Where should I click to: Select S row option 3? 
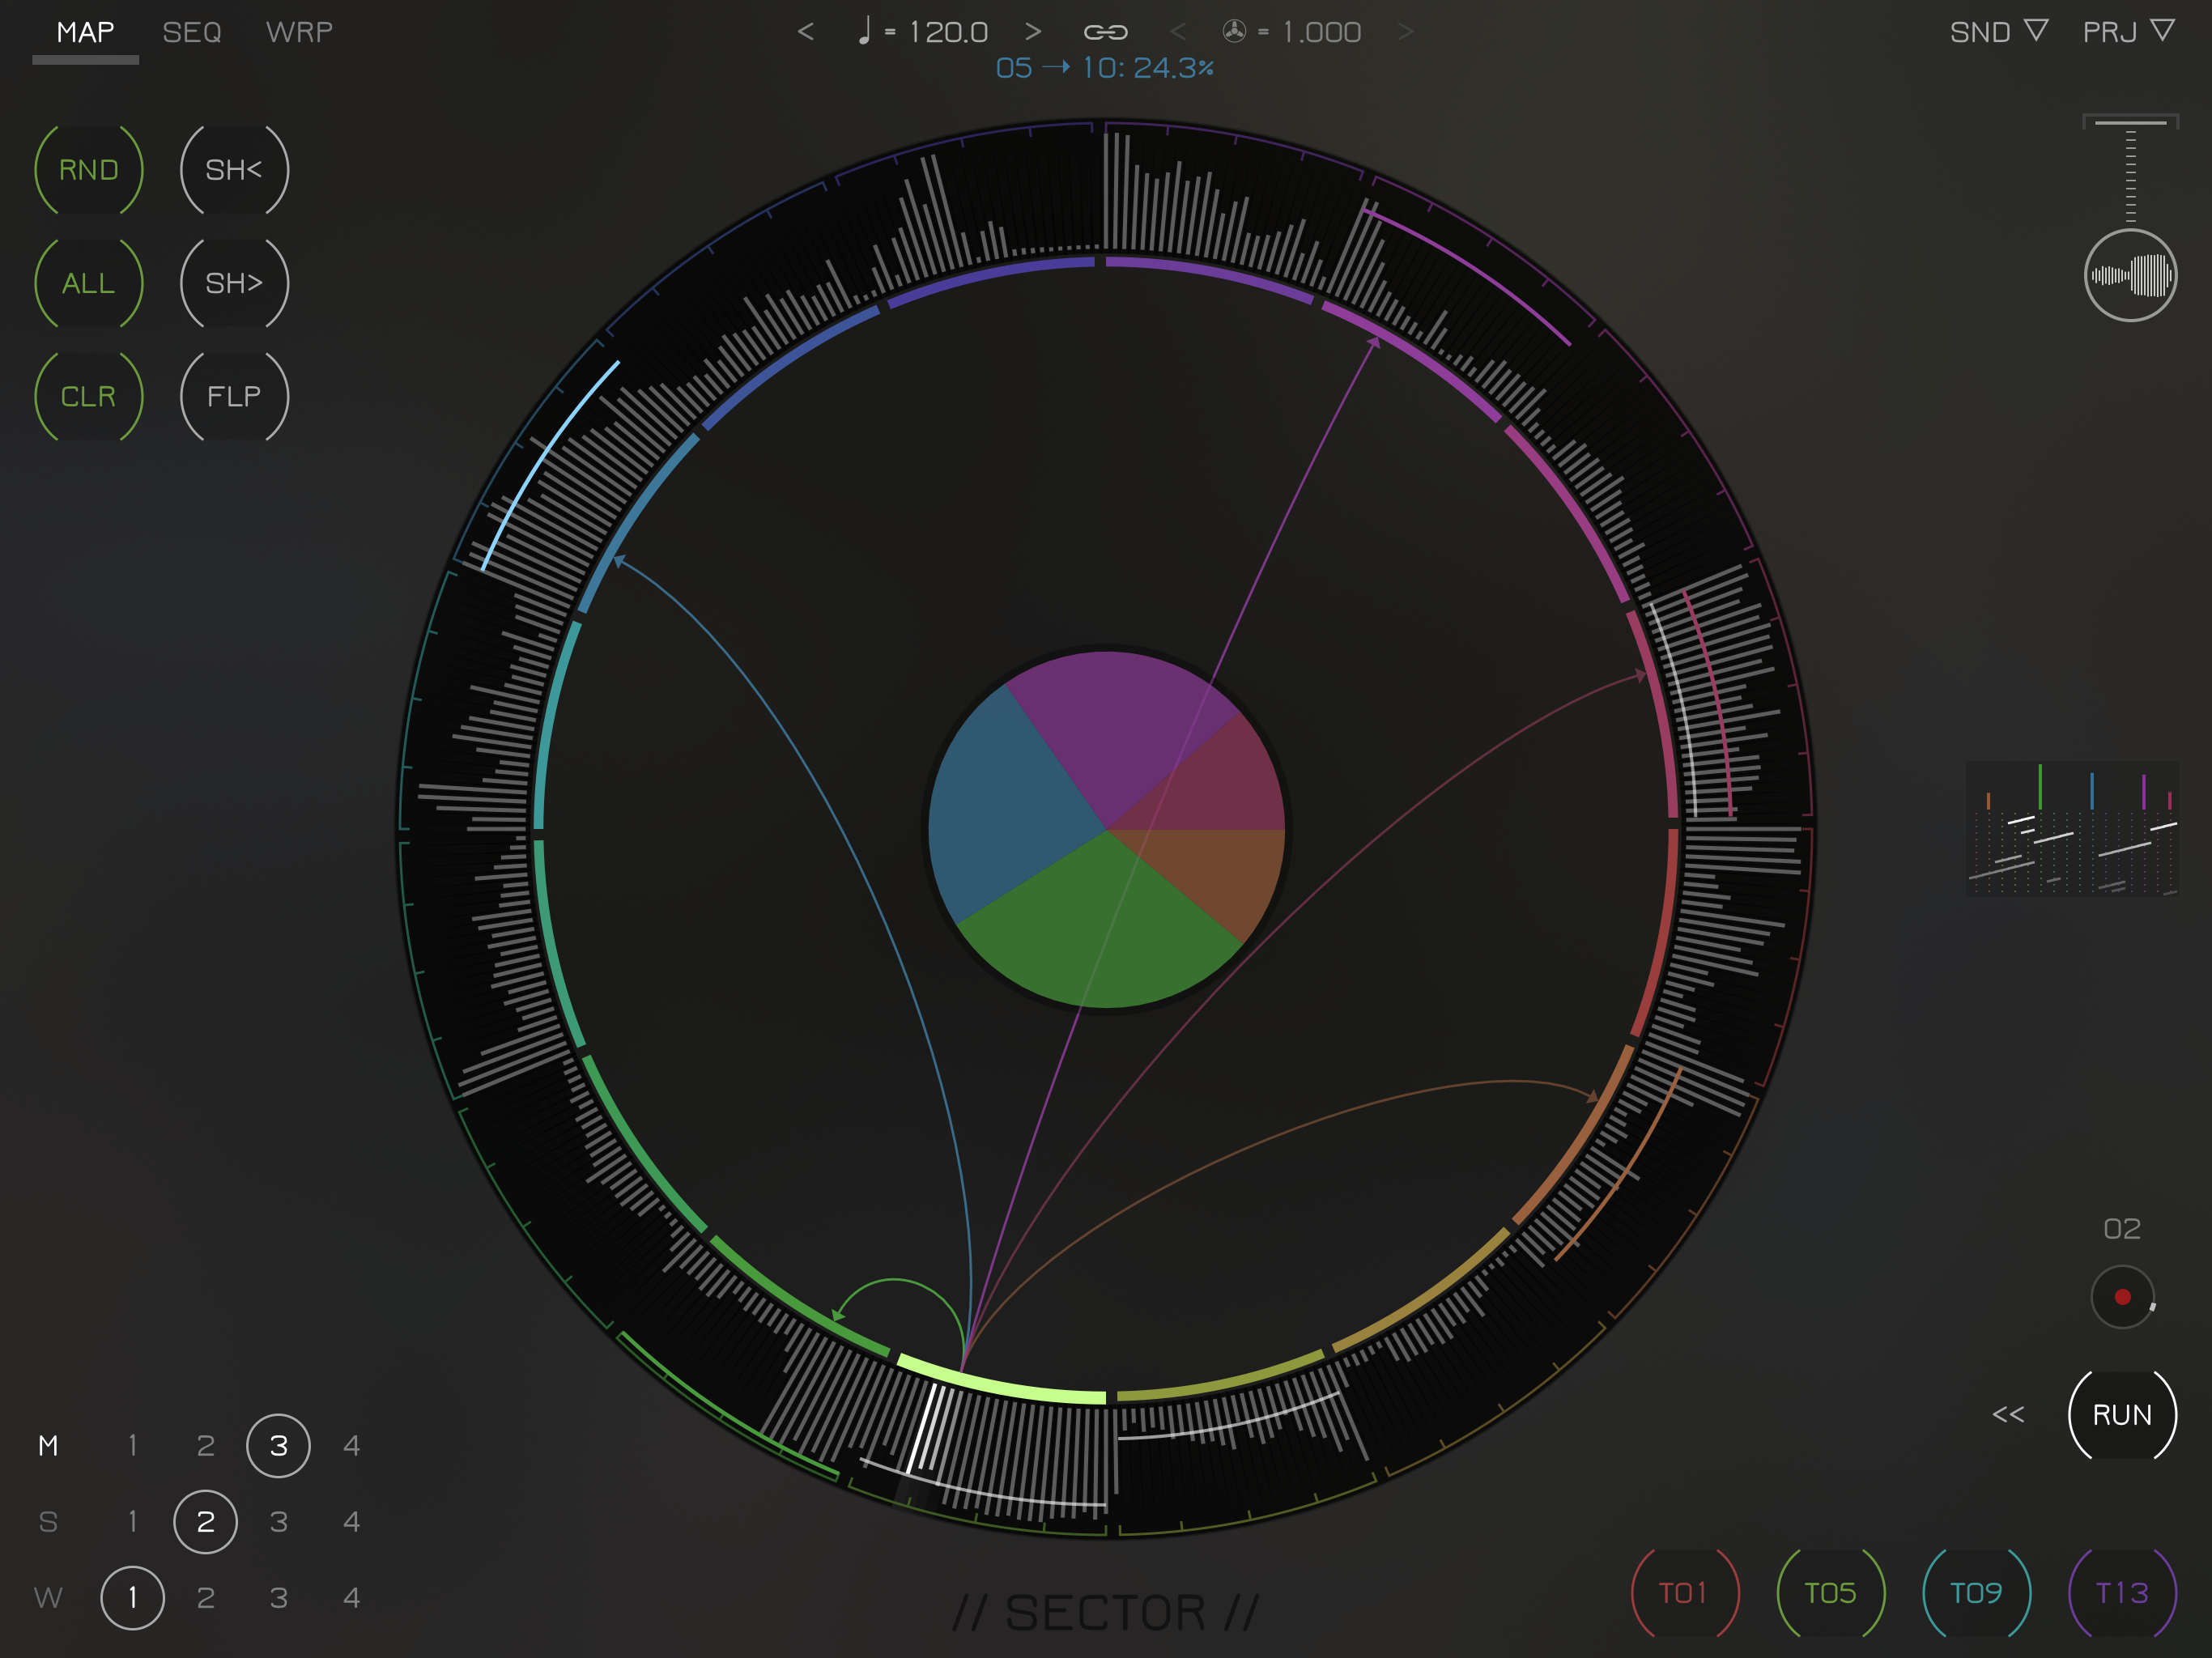[x=279, y=1521]
